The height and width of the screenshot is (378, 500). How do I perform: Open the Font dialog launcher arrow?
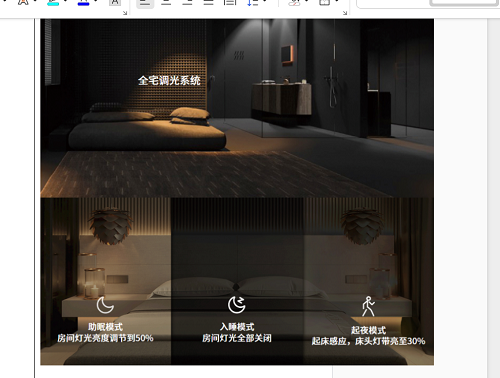(x=125, y=13)
